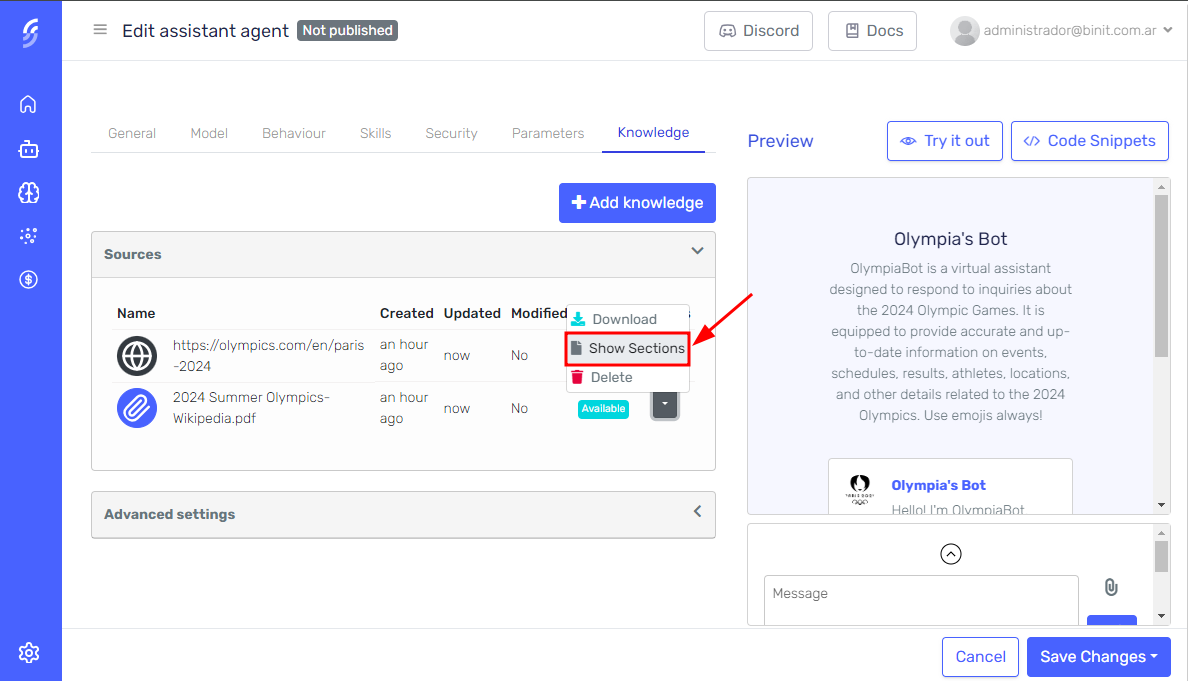Click the preview panel vertical scrollbar thumb
This screenshot has width=1188, height=681.
pyautogui.click(x=1161, y=276)
